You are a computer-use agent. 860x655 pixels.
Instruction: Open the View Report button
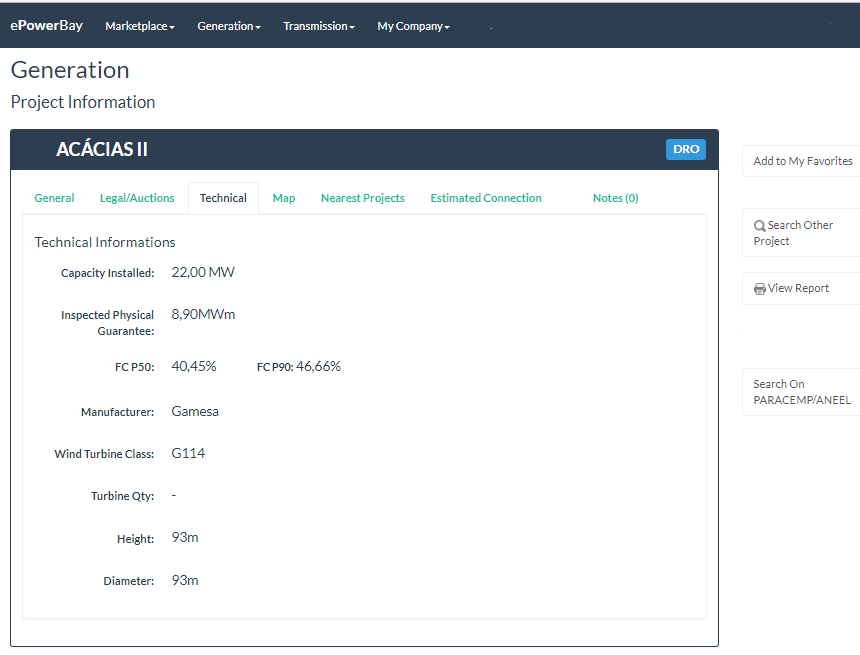point(801,288)
